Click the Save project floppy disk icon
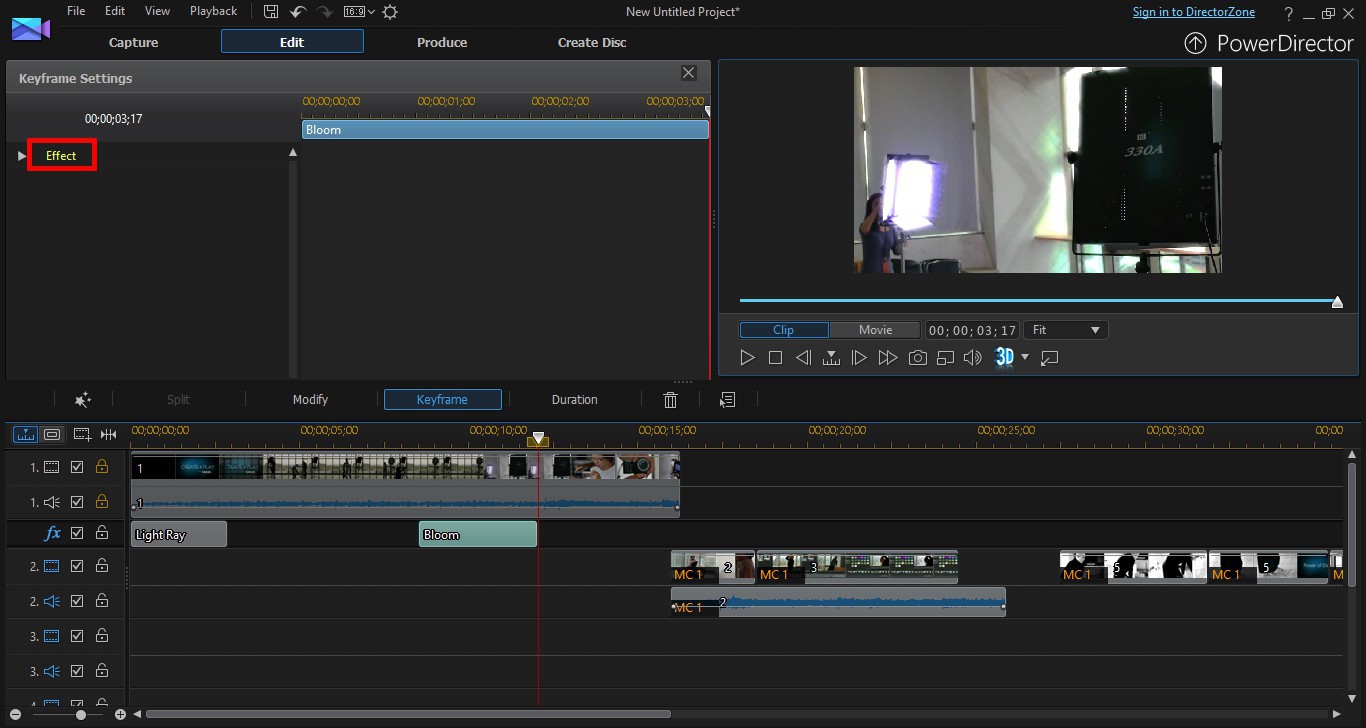Image resolution: width=1366 pixels, height=728 pixels. click(x=271, y=12)
